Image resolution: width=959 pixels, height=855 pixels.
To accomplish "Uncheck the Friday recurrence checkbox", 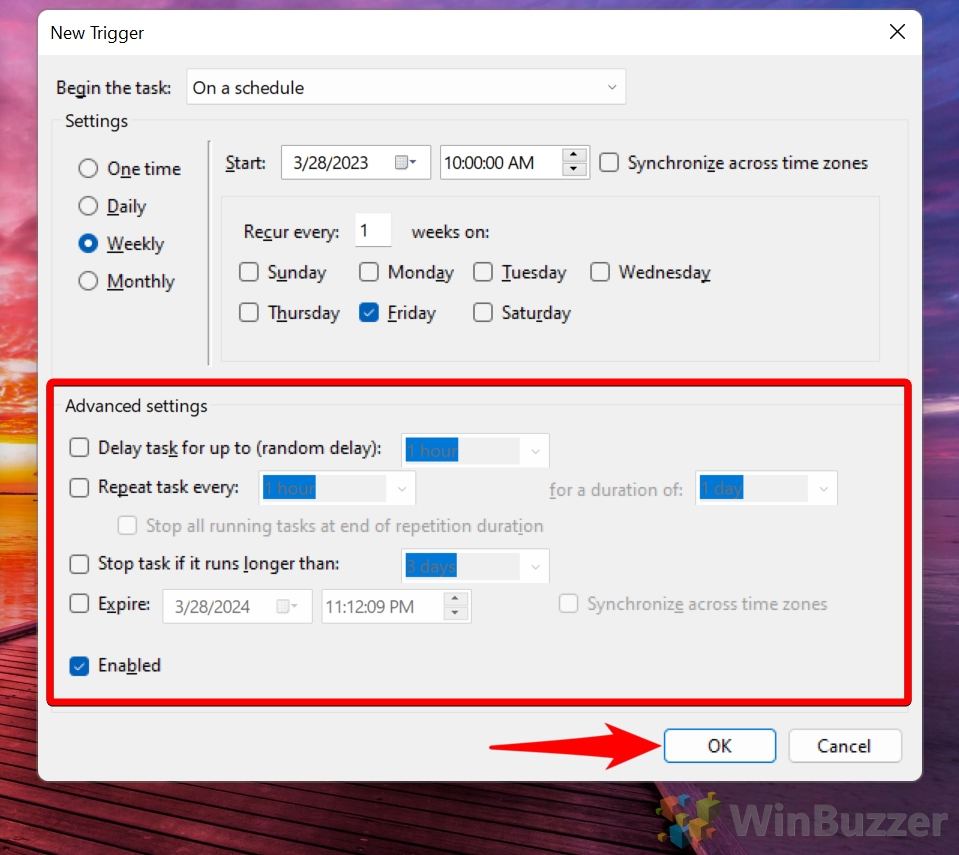I will tap(368, 312).
